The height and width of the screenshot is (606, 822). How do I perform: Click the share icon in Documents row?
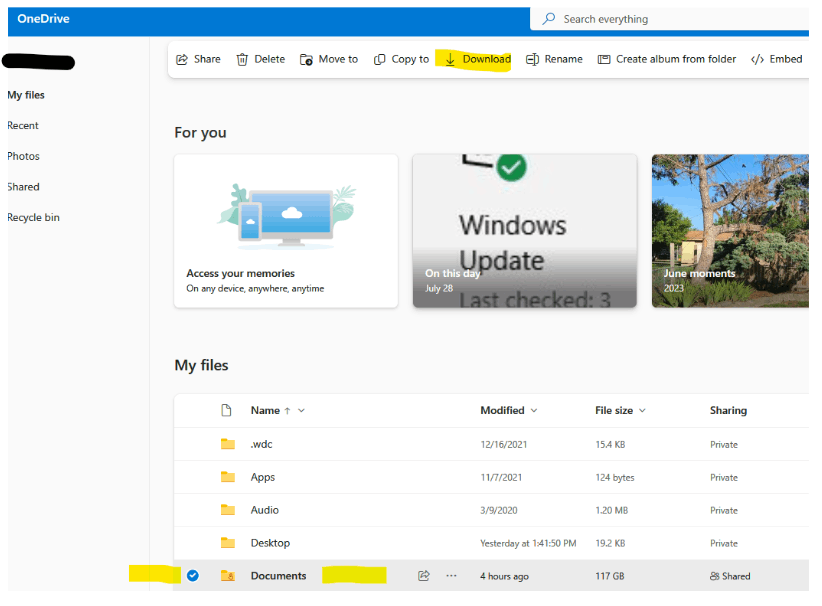click(424, 576)
